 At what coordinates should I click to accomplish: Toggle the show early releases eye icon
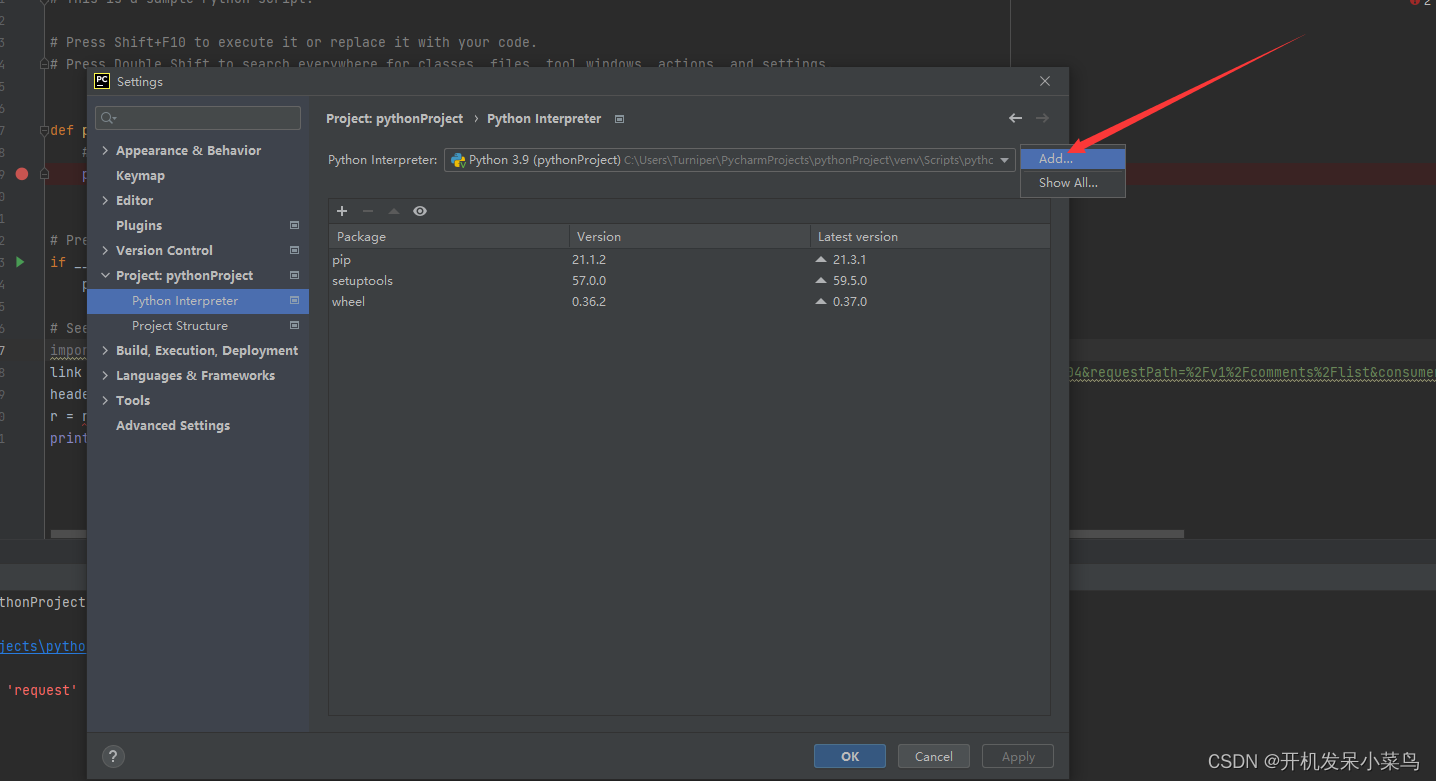click(x=420, y=211)
